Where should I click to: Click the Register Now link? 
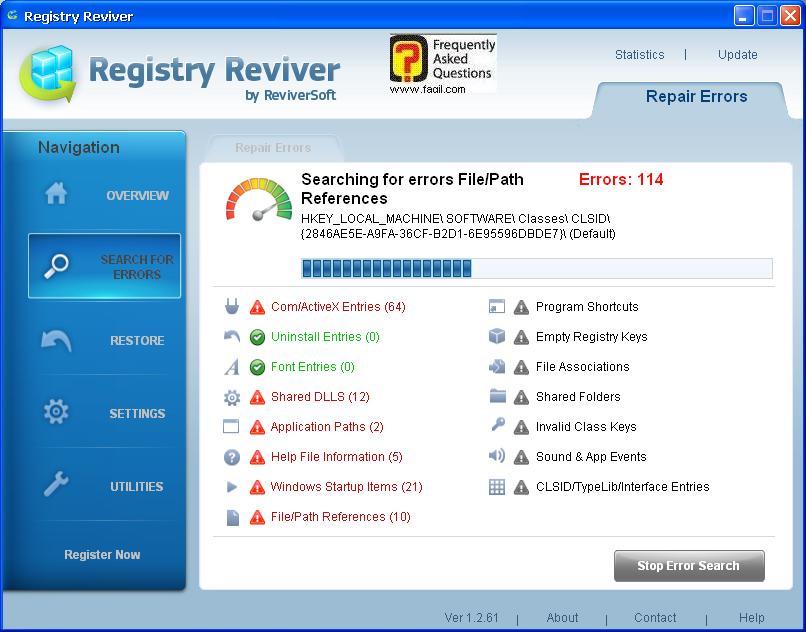tap(102, 554)
